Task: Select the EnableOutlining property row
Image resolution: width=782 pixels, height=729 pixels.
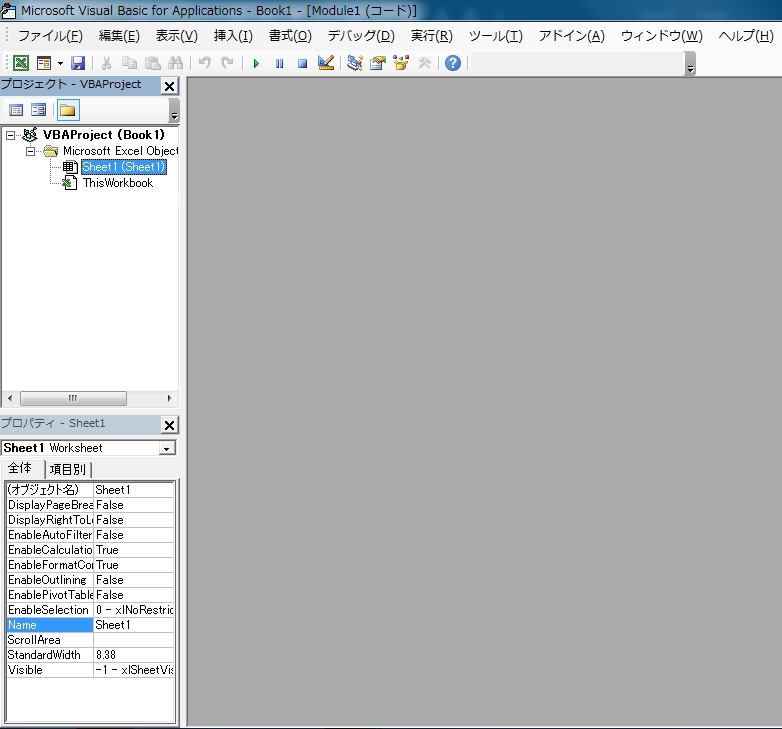Action: click(x=90, y=579)
